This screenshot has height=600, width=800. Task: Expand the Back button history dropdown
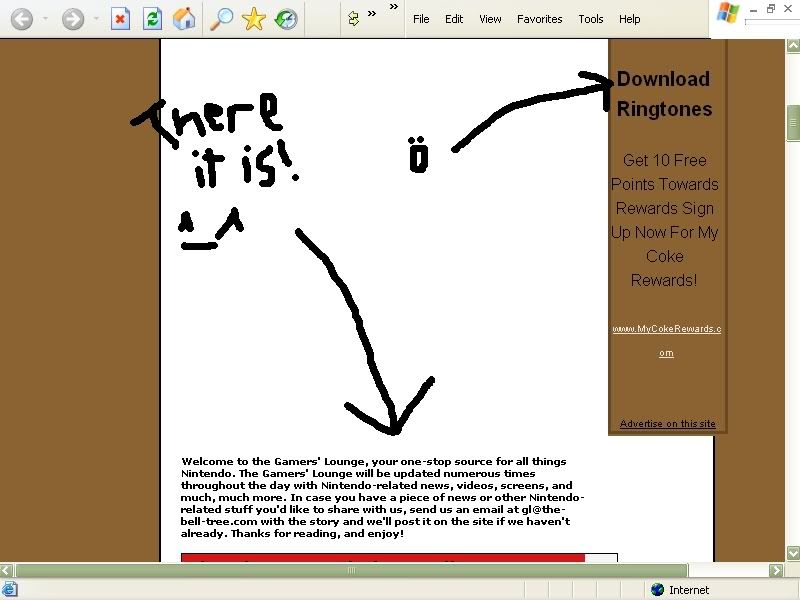[45, 19]
